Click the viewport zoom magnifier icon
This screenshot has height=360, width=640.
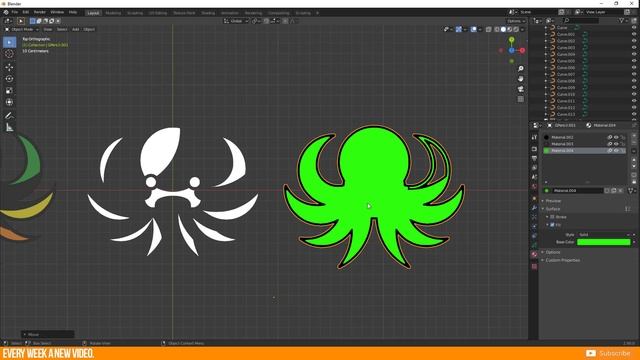521,69
